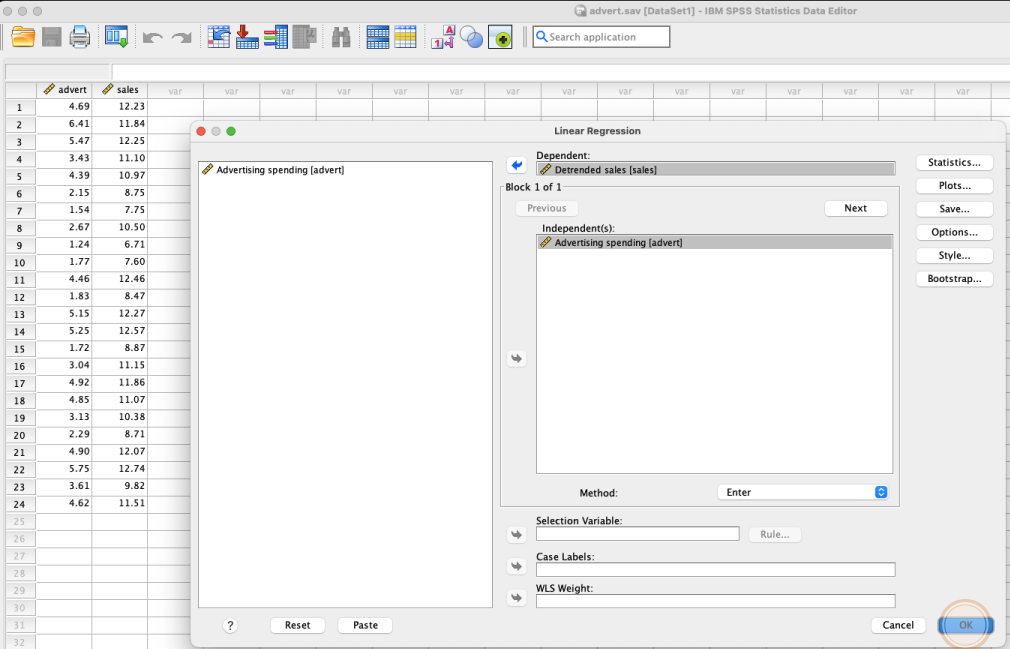Click the question mark help button

pyautogui.click(x=230, y=625)
